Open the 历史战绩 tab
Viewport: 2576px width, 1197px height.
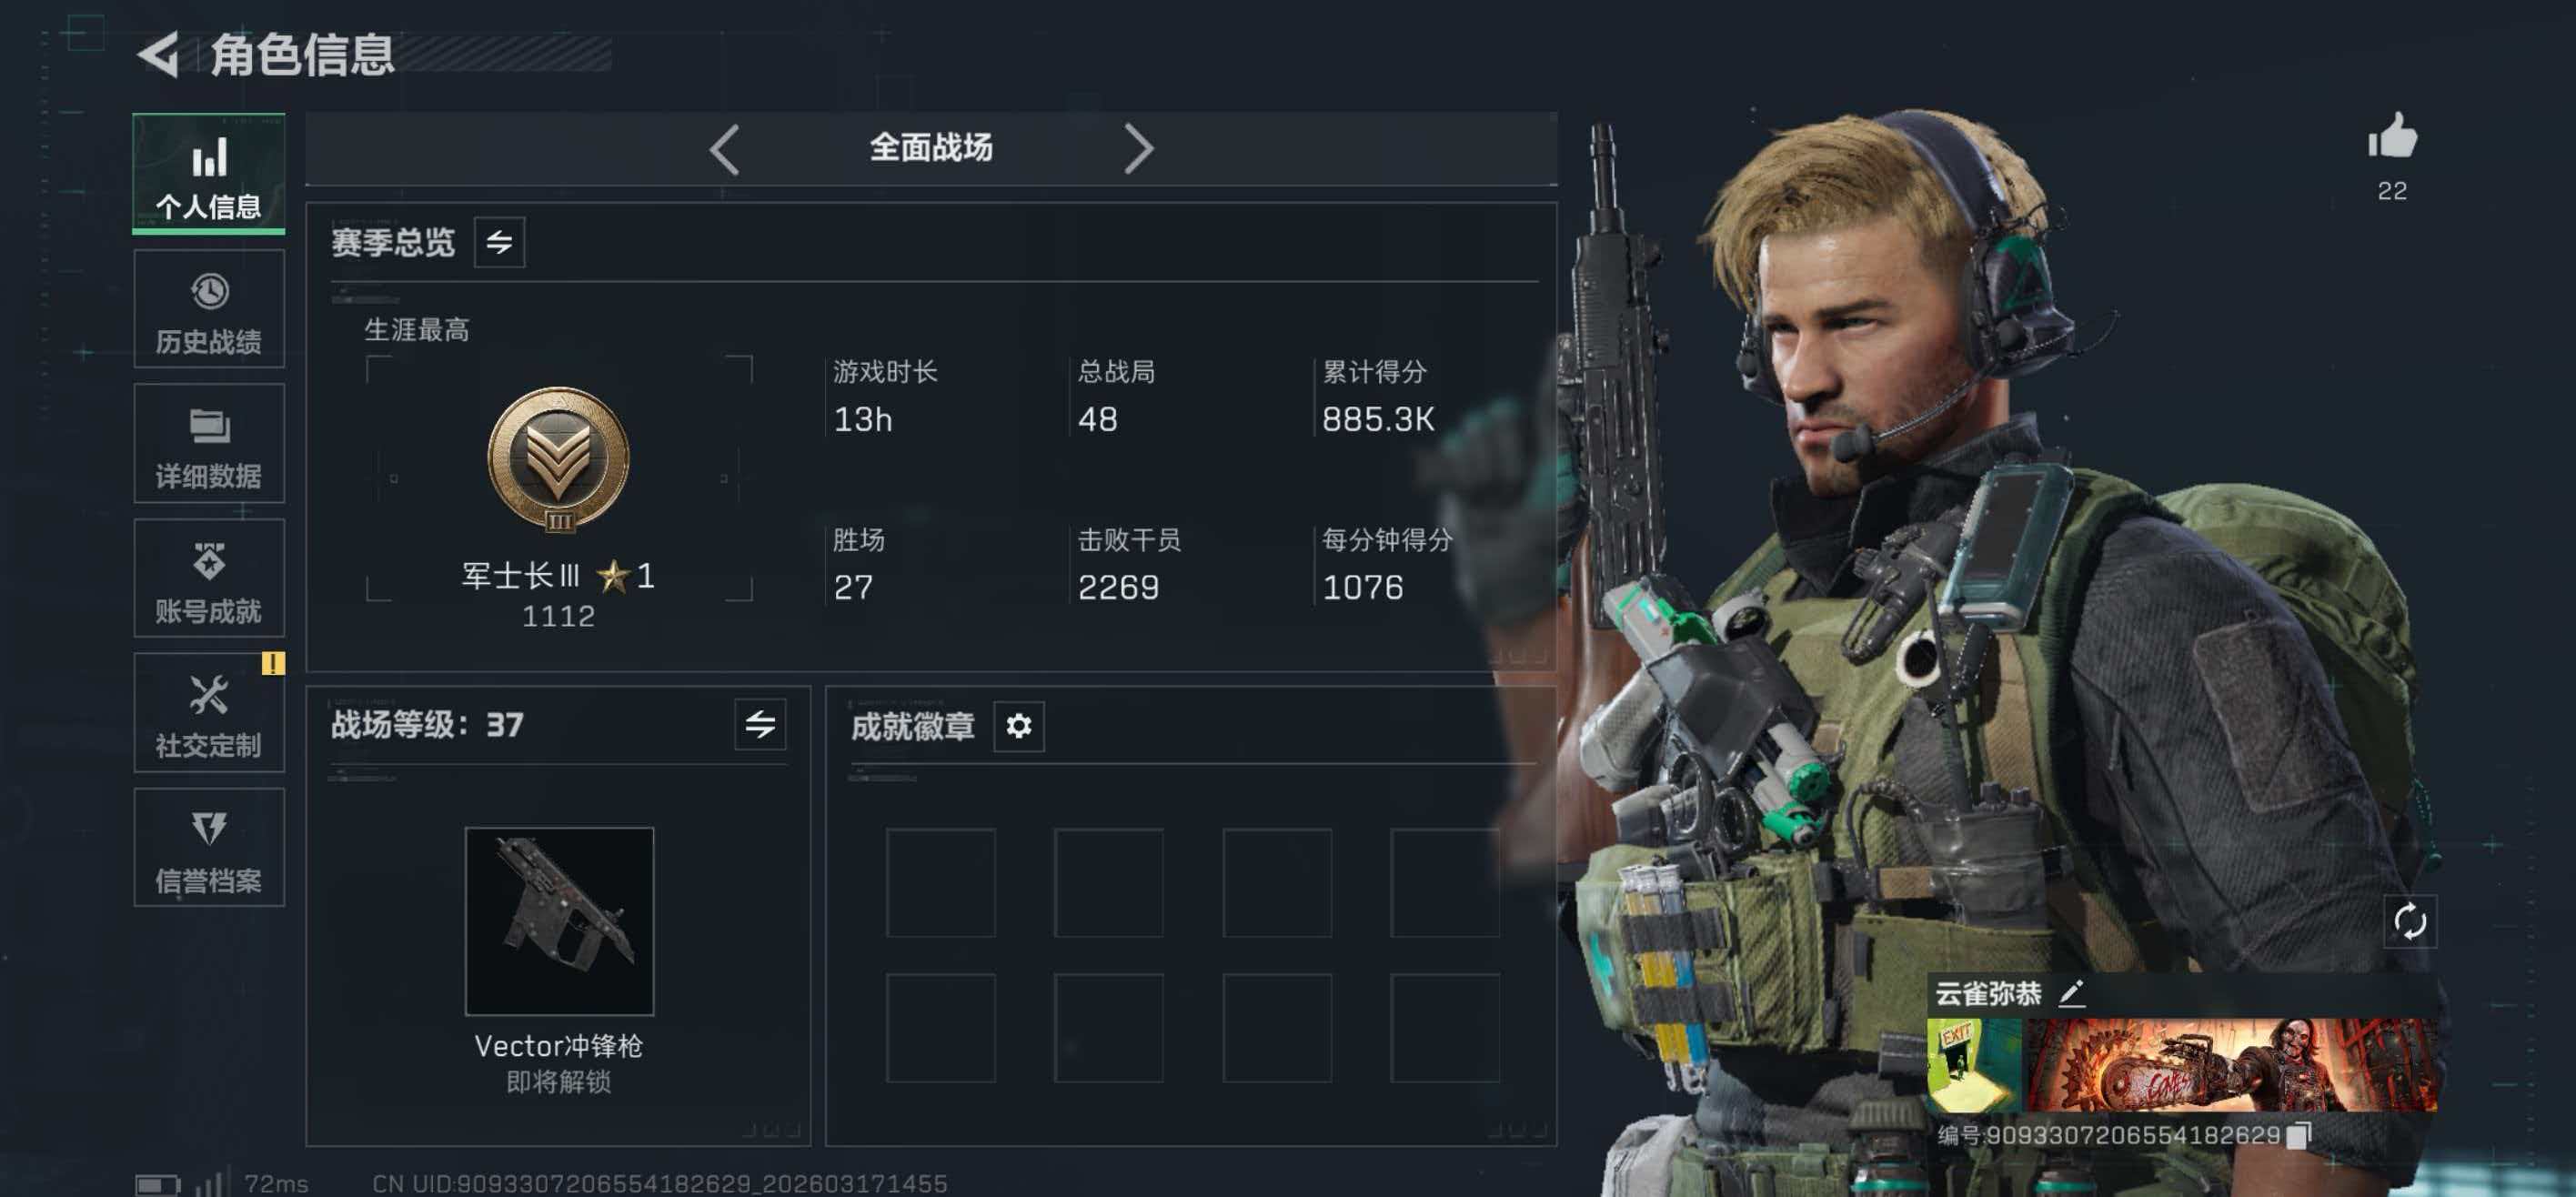209,309
